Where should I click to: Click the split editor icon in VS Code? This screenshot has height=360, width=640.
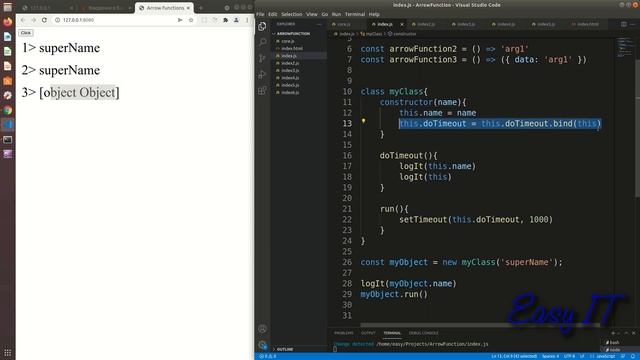[x=624, y=24]
